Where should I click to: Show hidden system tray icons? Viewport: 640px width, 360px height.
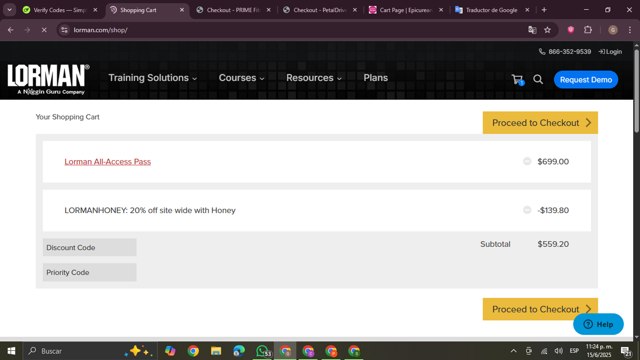pos(513,351)
